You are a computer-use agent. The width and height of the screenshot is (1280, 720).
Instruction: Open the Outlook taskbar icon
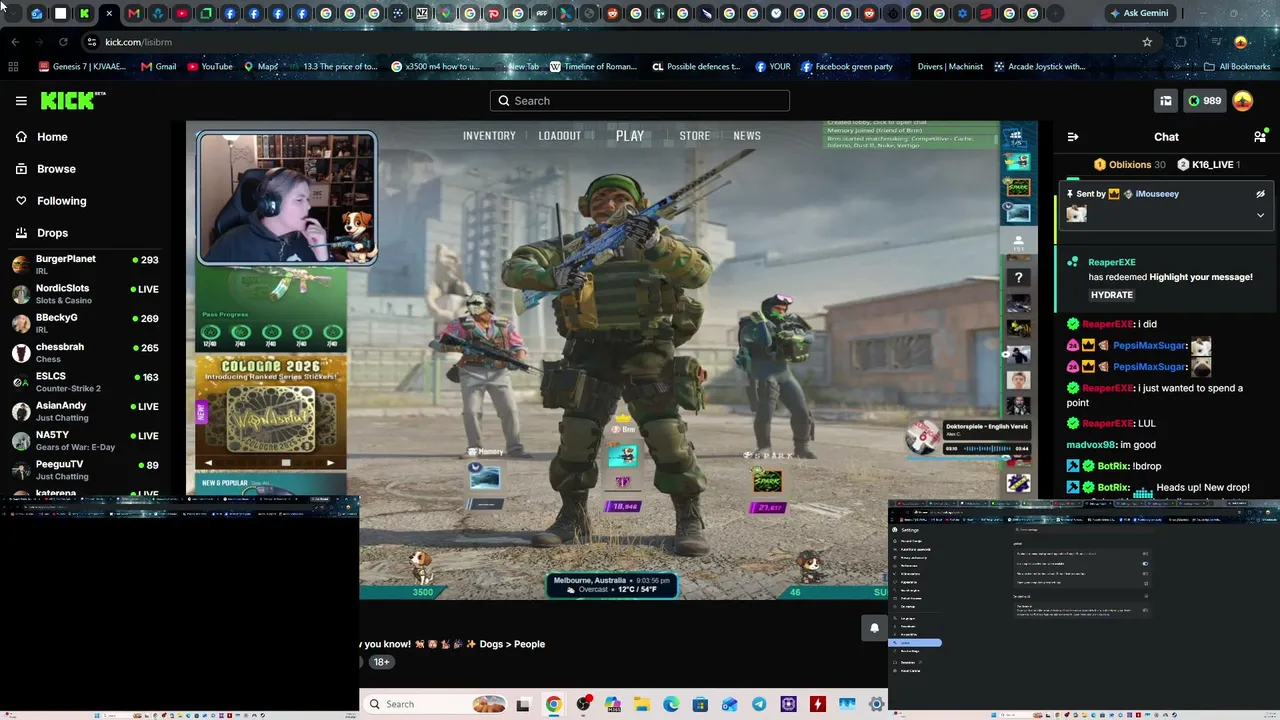click(730, 704)
